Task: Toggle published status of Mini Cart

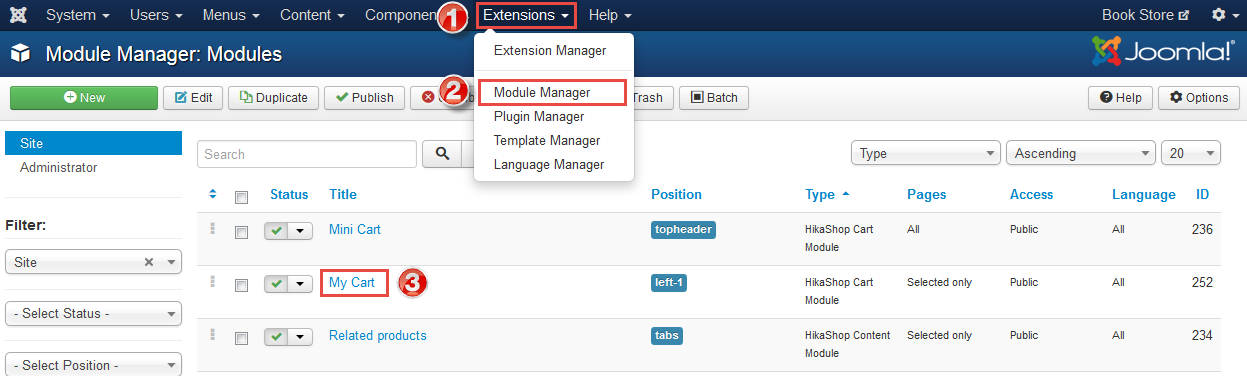Action: [276, 231]
